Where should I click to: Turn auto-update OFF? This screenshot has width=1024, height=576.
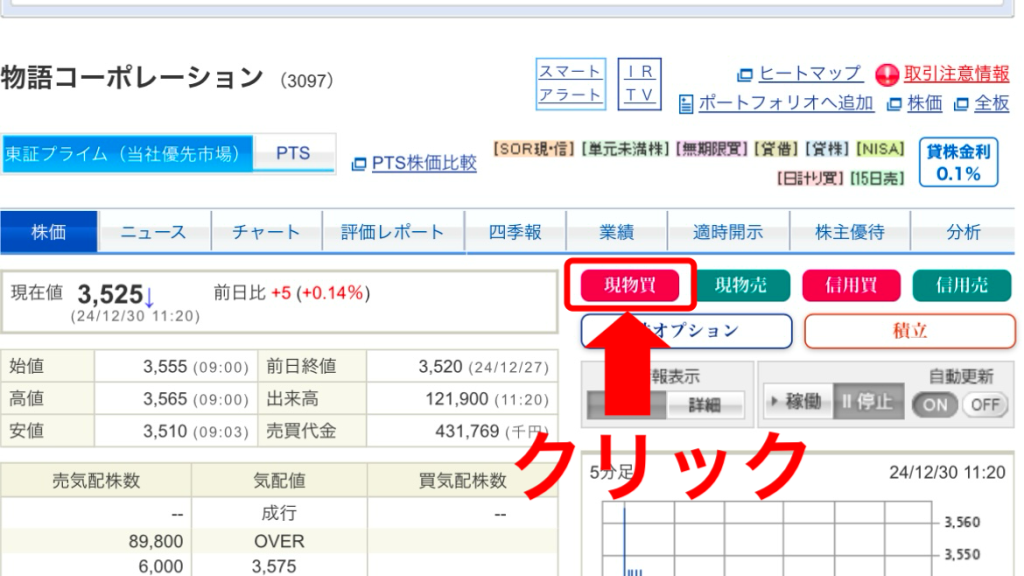pos(985,404)
